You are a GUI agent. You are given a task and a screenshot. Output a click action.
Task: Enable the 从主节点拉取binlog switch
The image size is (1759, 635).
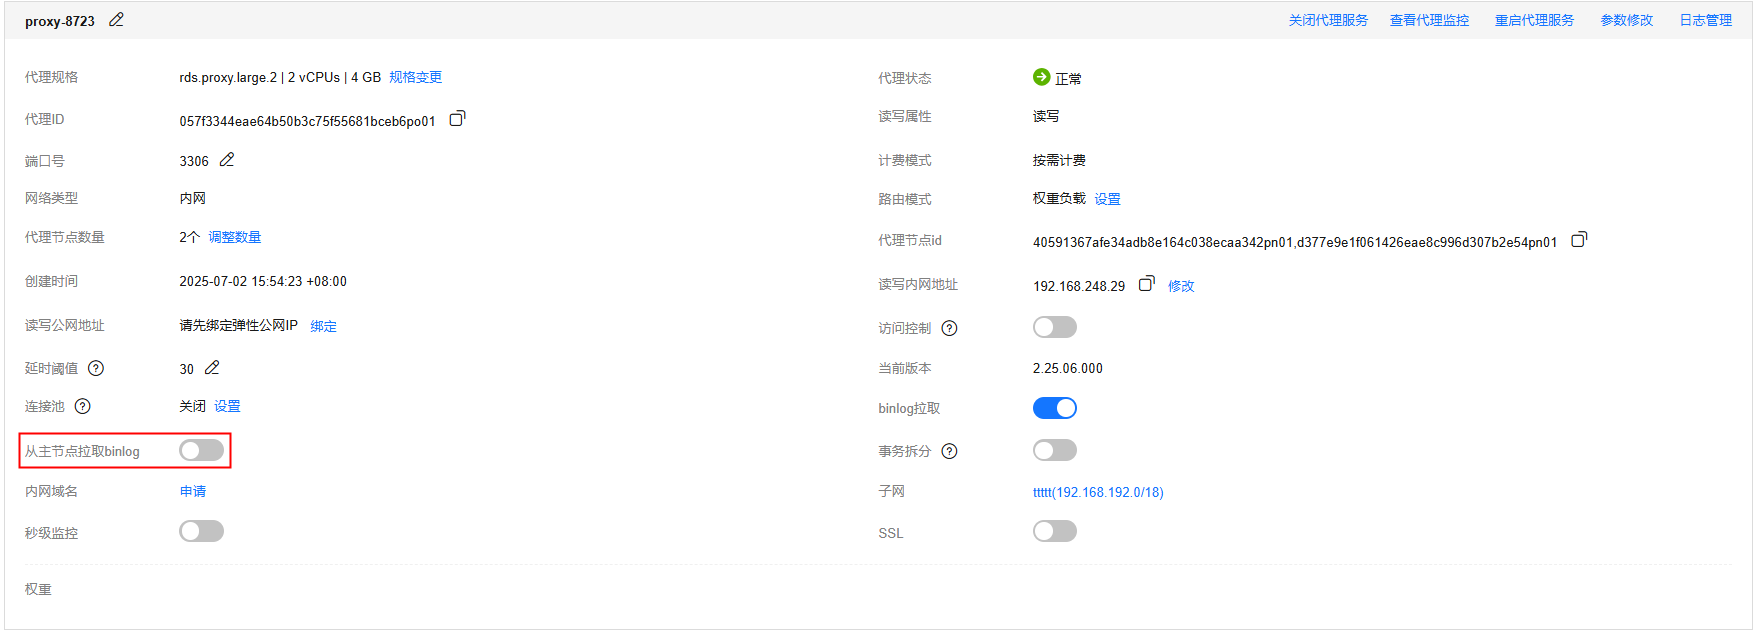201,450
